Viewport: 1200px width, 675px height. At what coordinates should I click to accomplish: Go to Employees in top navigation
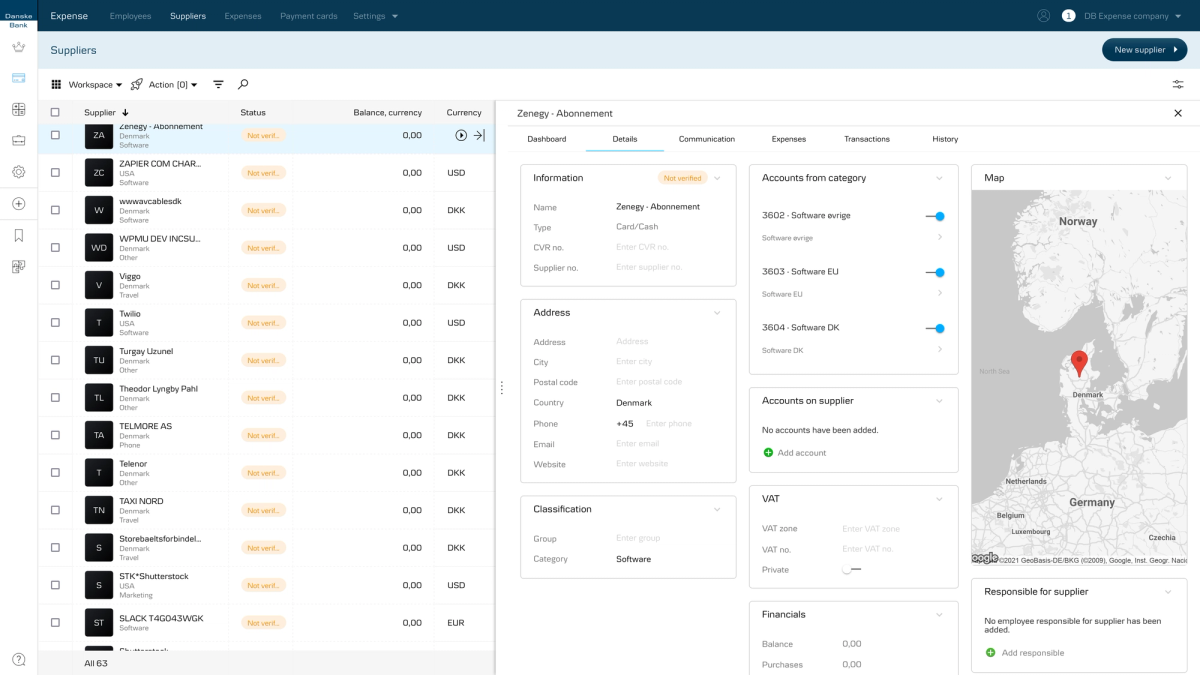[x=131, y=16]
